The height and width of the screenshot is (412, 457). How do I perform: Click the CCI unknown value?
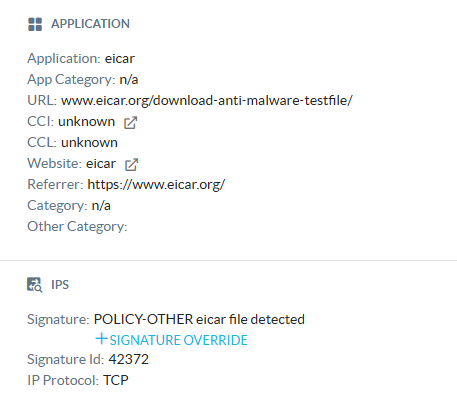pyautogui.click(x=86, y=122)
